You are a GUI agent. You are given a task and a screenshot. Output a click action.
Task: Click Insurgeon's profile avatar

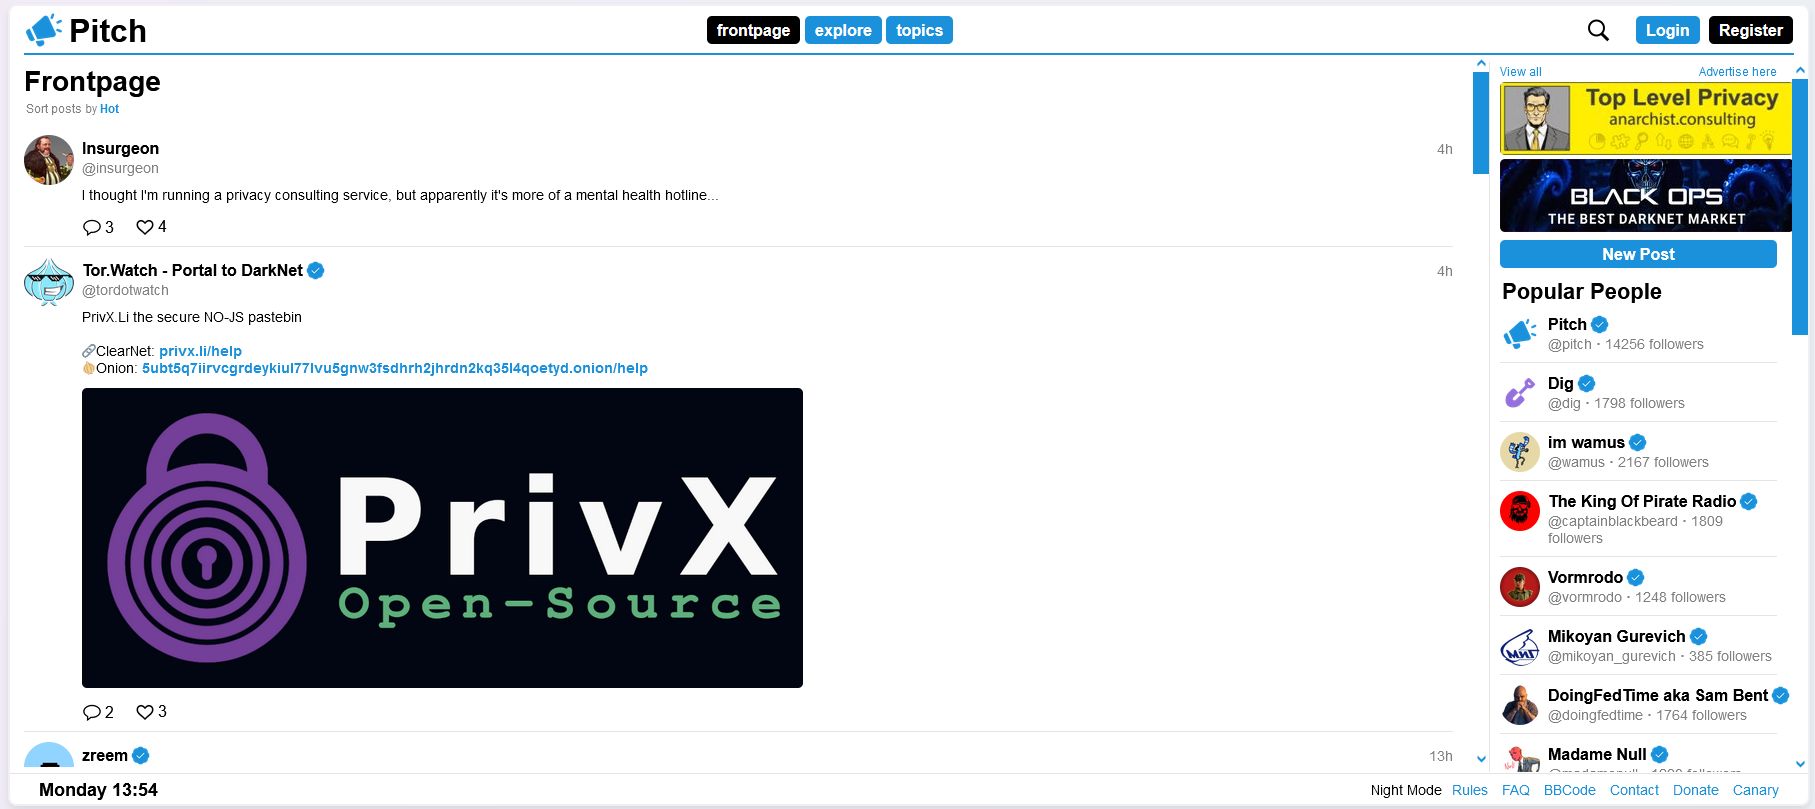[x=49, y=160]
